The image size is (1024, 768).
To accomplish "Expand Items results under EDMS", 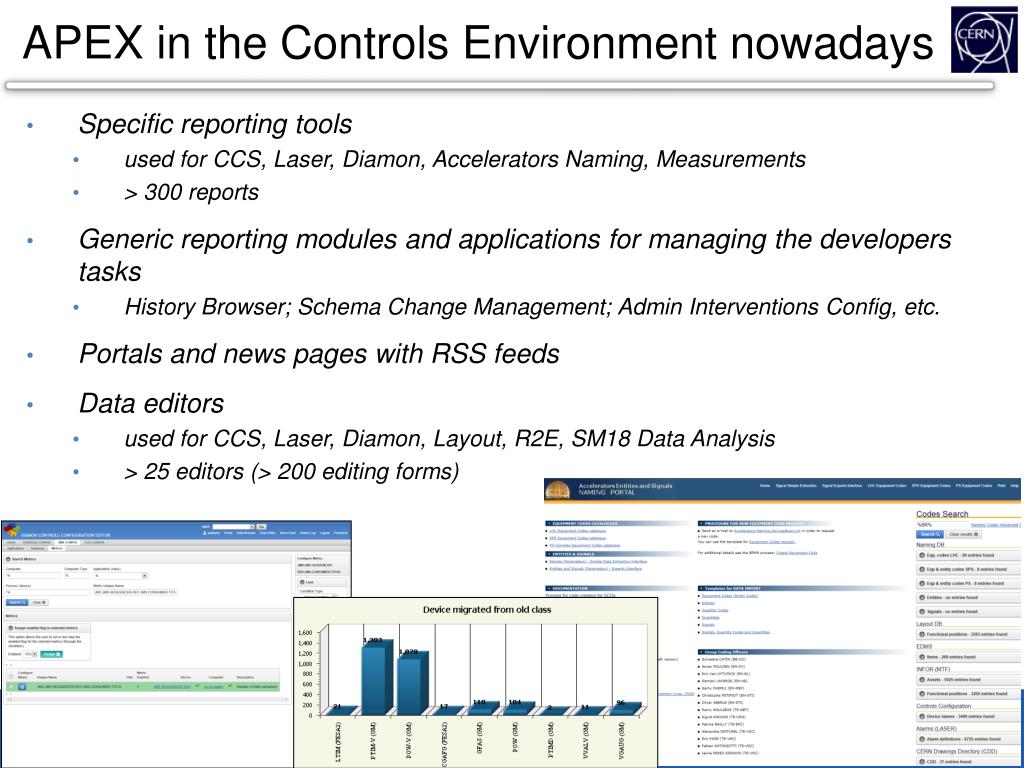I will 921,657.
